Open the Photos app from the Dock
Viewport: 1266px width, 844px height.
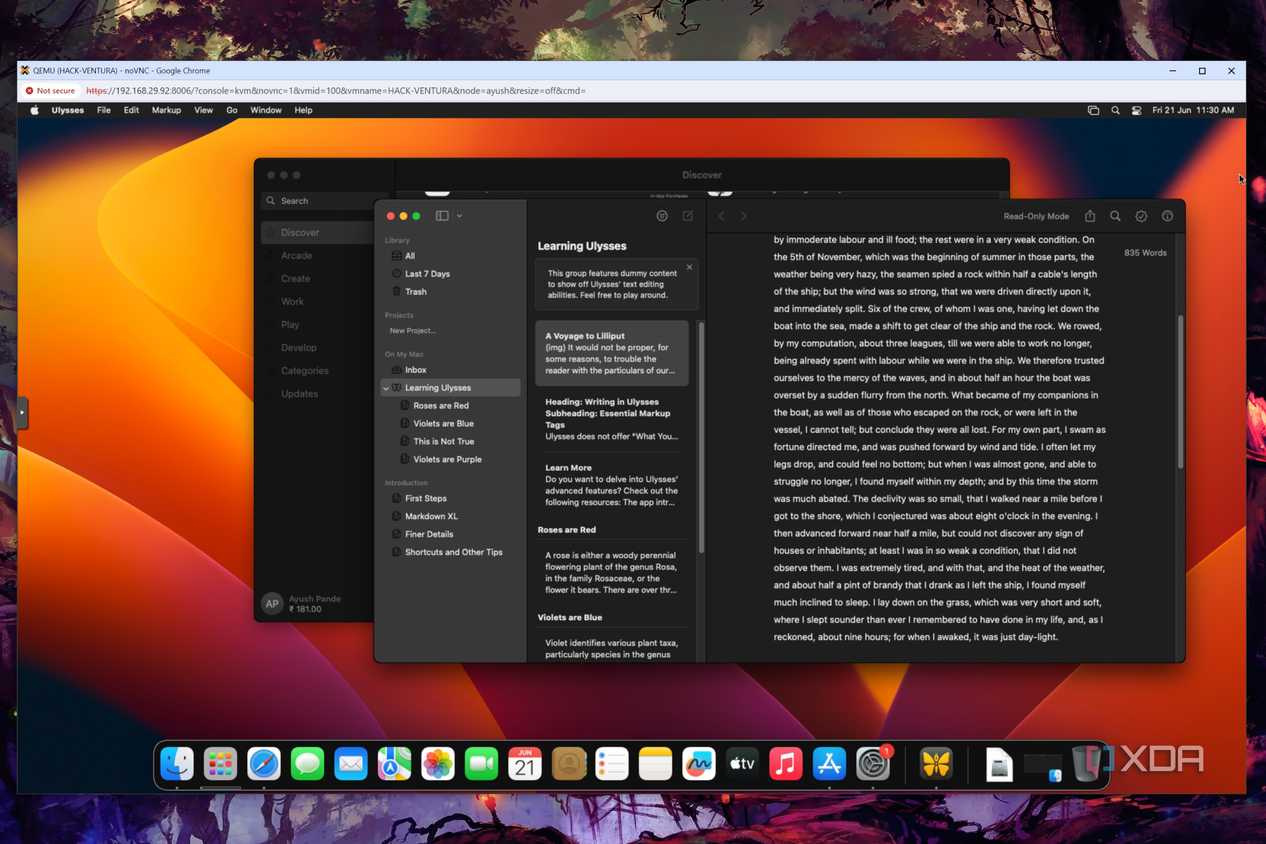click(x=438, y=764)
